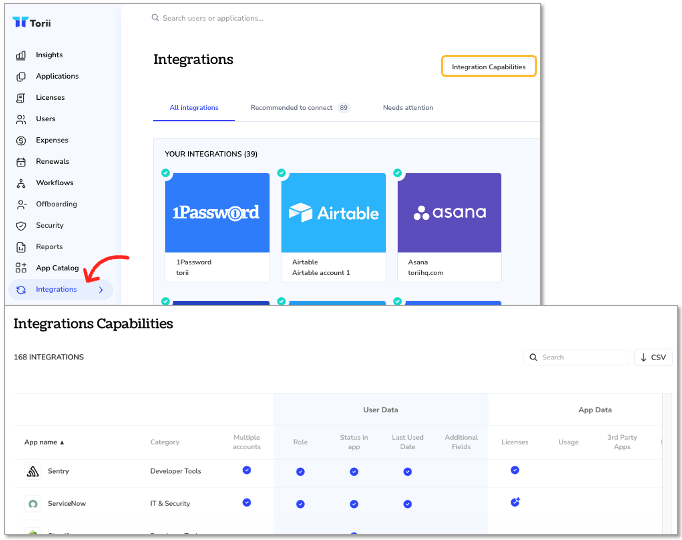
Task: Click the green check badge on the Asana card
Action: click(398, 173)
